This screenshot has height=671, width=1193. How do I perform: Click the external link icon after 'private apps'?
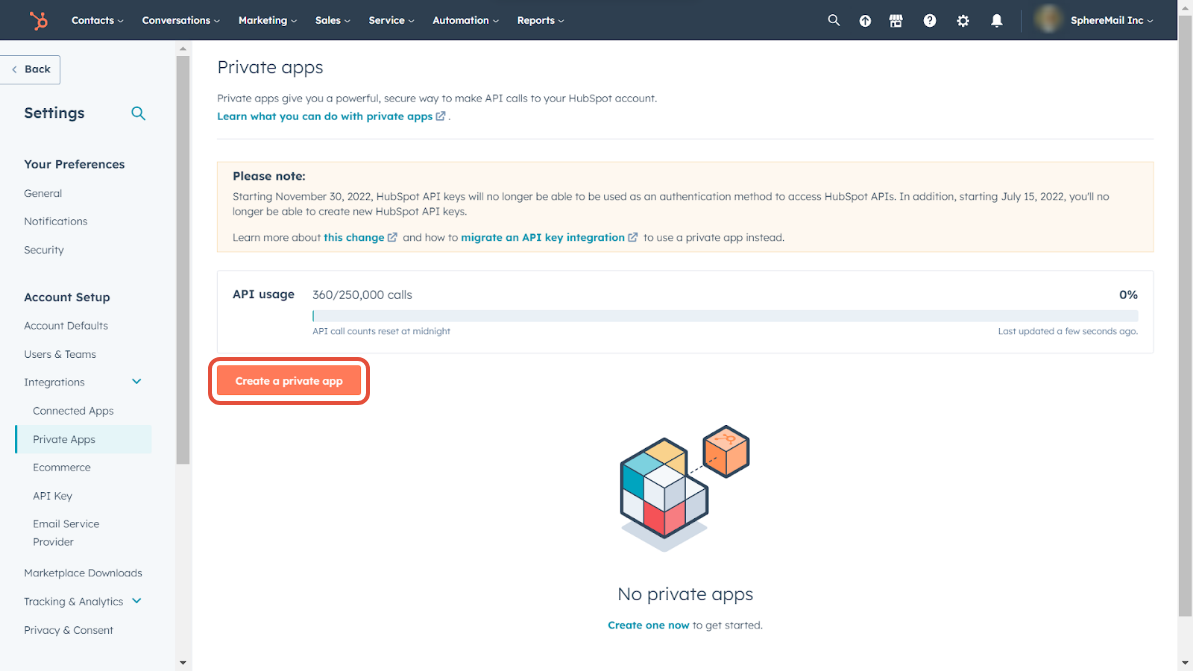coord(441,116)
